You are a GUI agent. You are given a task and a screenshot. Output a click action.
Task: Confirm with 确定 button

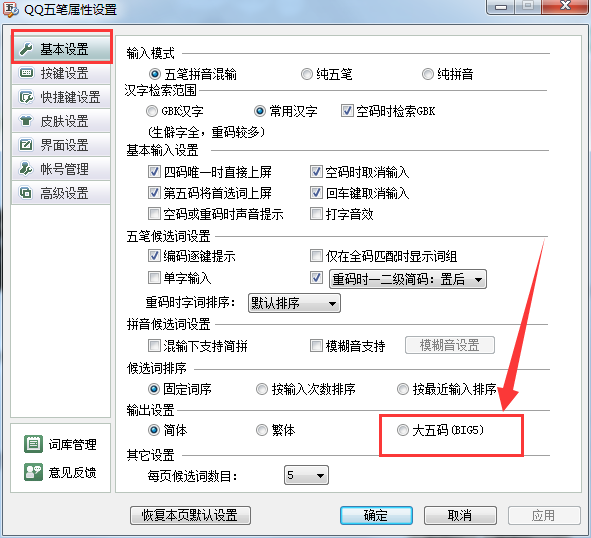[376, 515]
